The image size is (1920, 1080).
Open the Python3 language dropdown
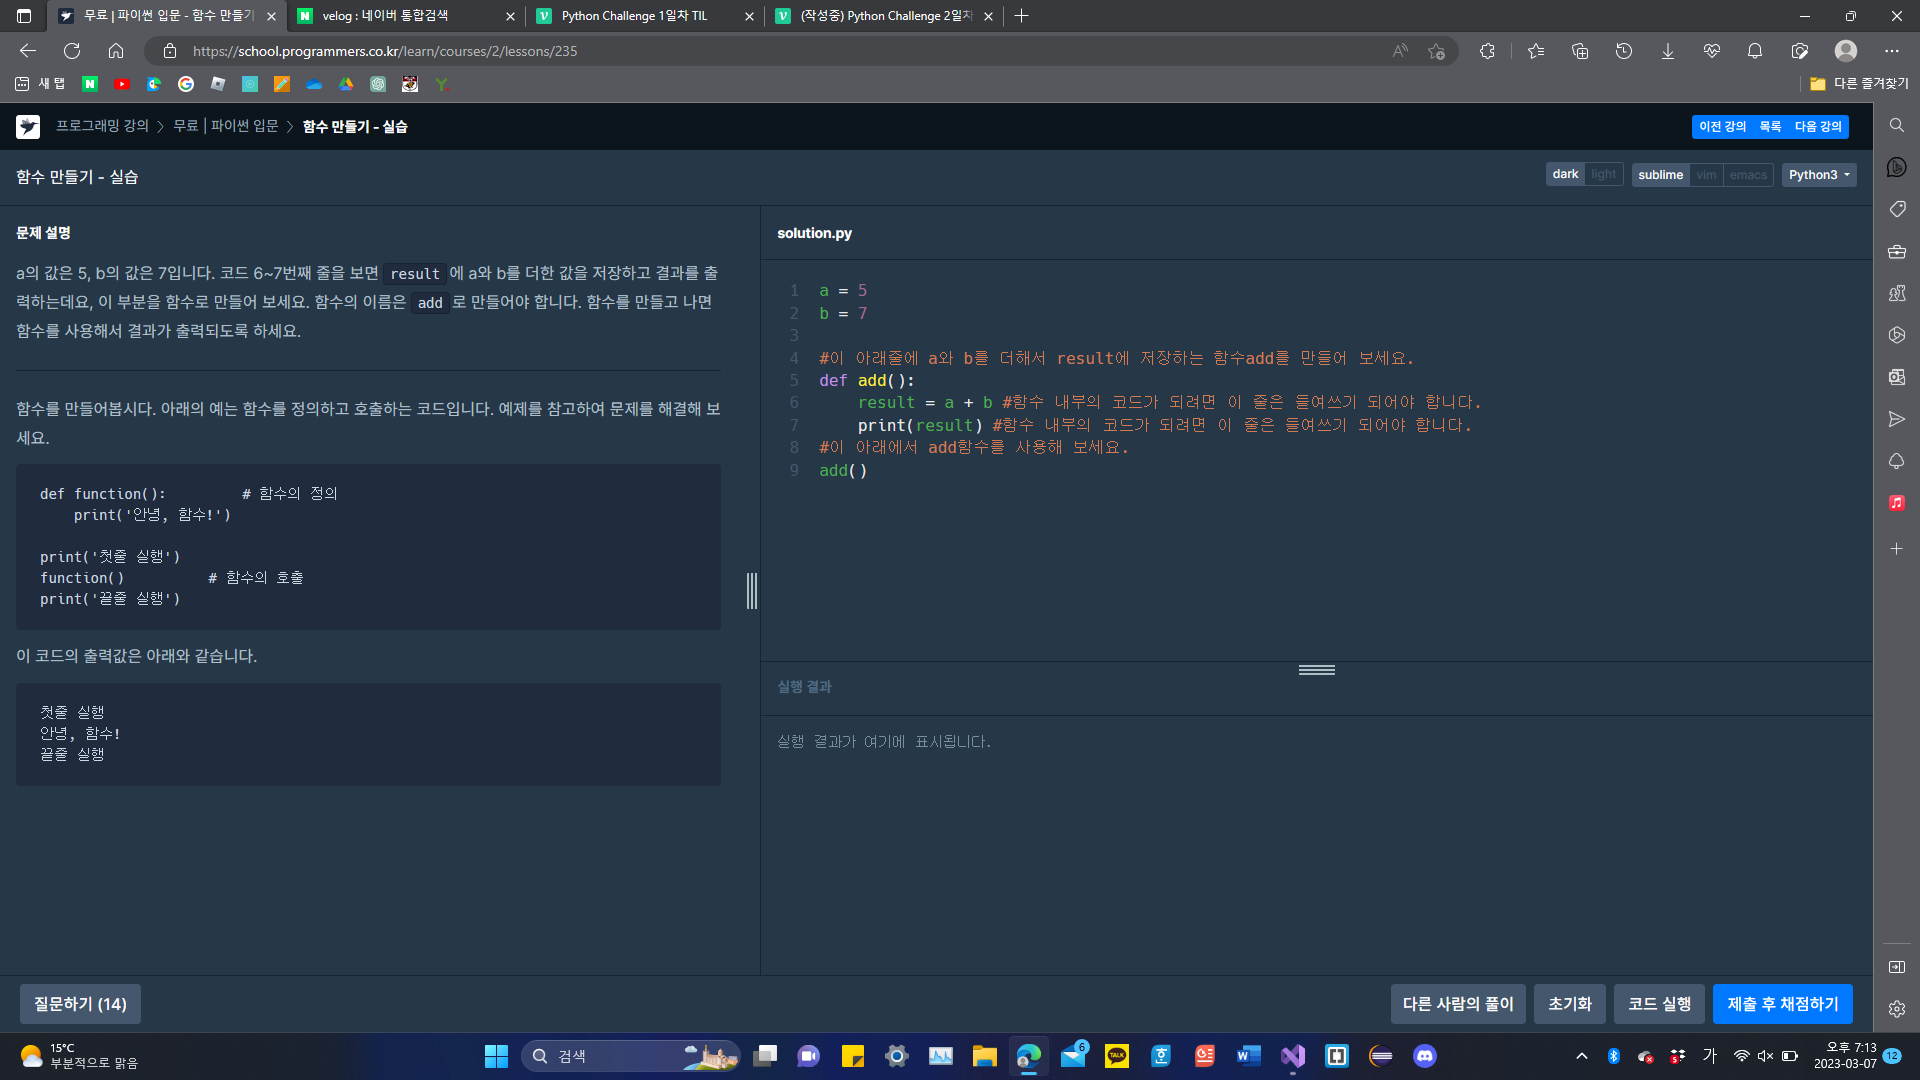(x=1818, y=175)
